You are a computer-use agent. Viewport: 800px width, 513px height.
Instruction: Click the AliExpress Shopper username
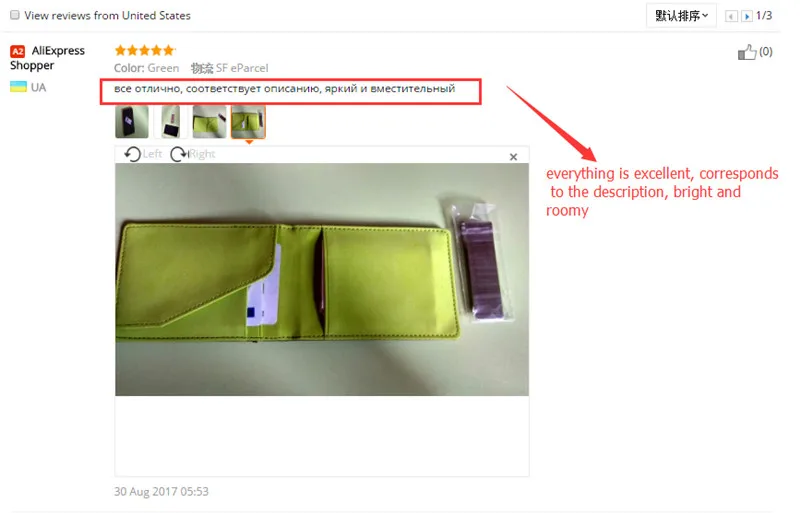(47, 58)
